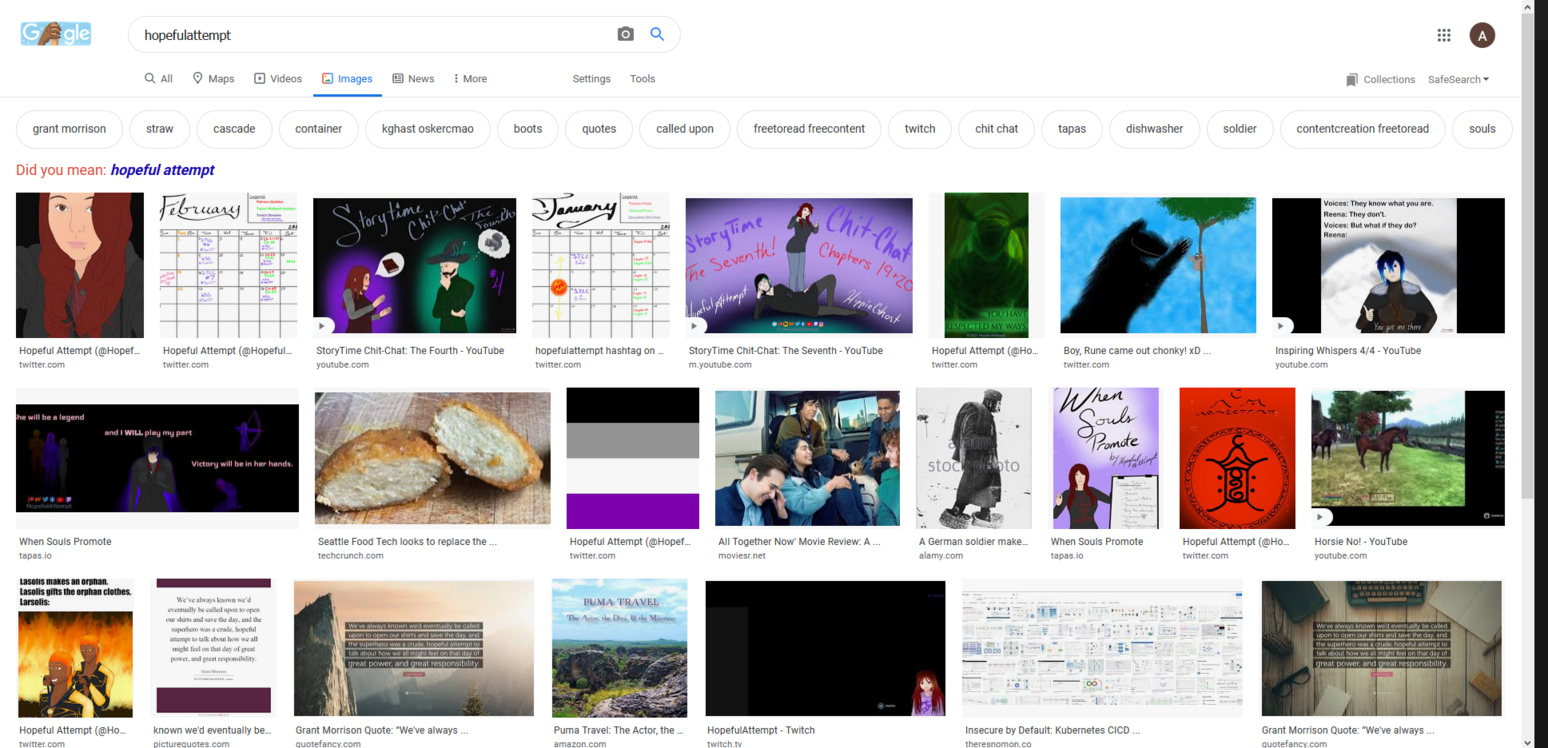Open the Tools options
Viewport: 1548px width, 748px height.
click(642, 79)
